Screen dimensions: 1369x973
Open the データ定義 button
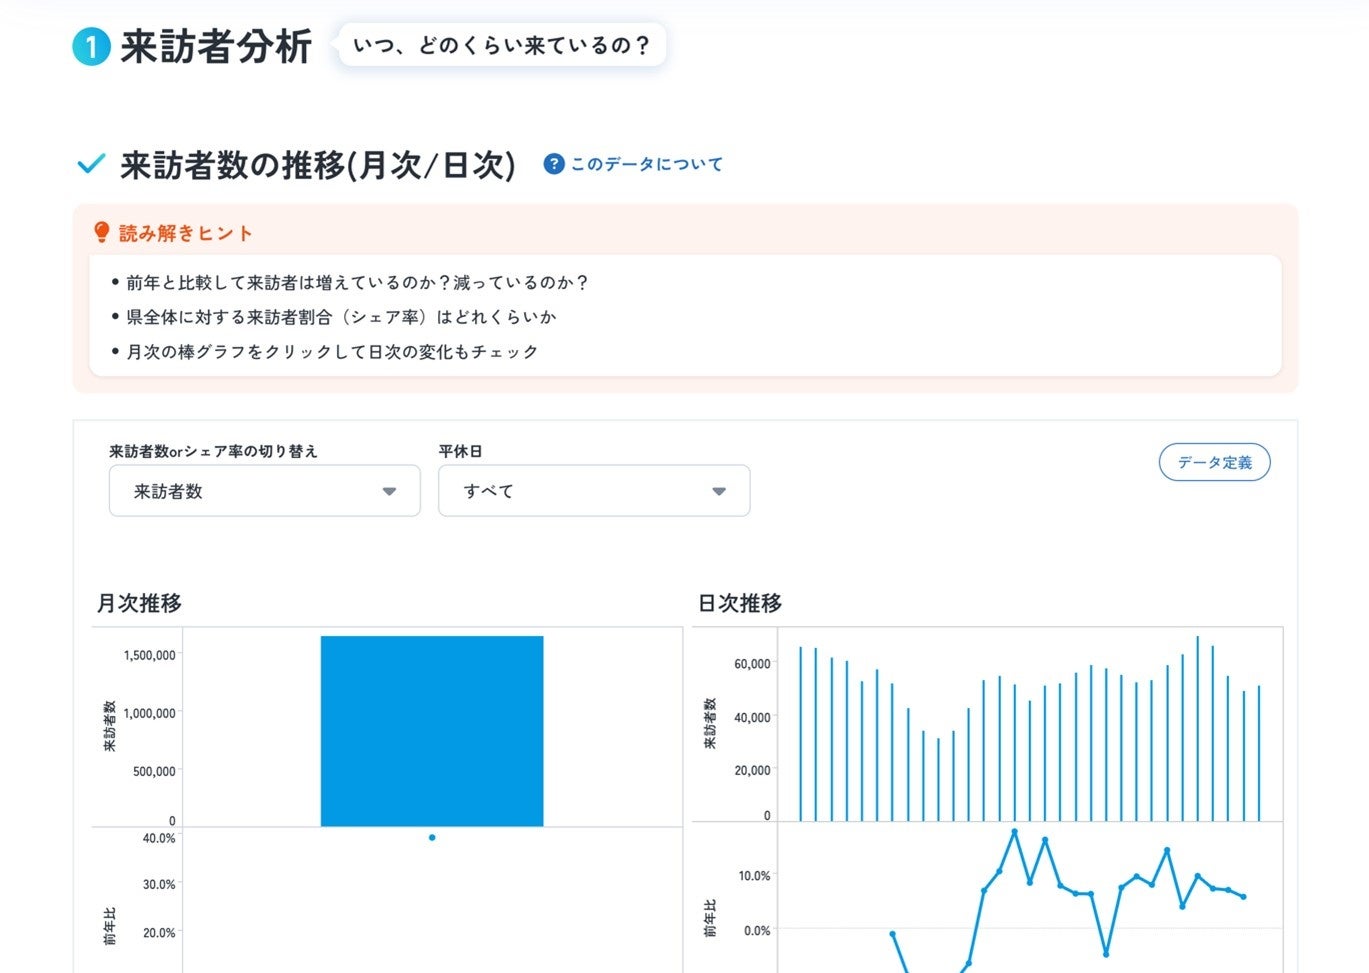[x=1214, y=462]
